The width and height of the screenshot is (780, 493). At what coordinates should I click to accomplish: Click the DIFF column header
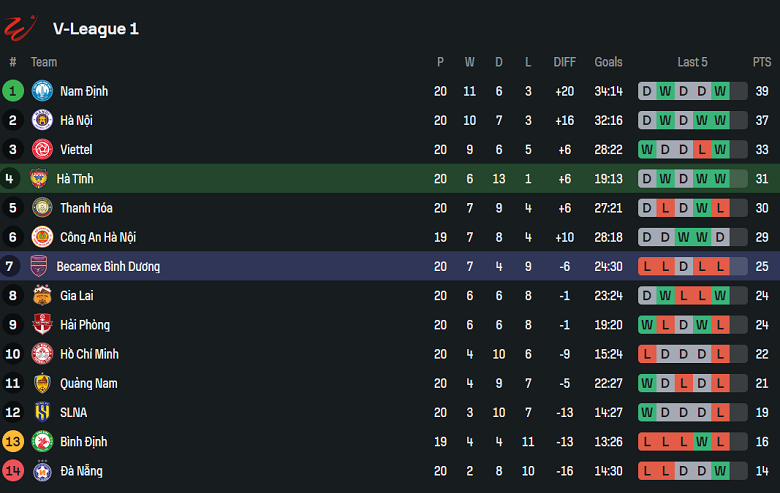pyautogui.click(x=565, y=62)
